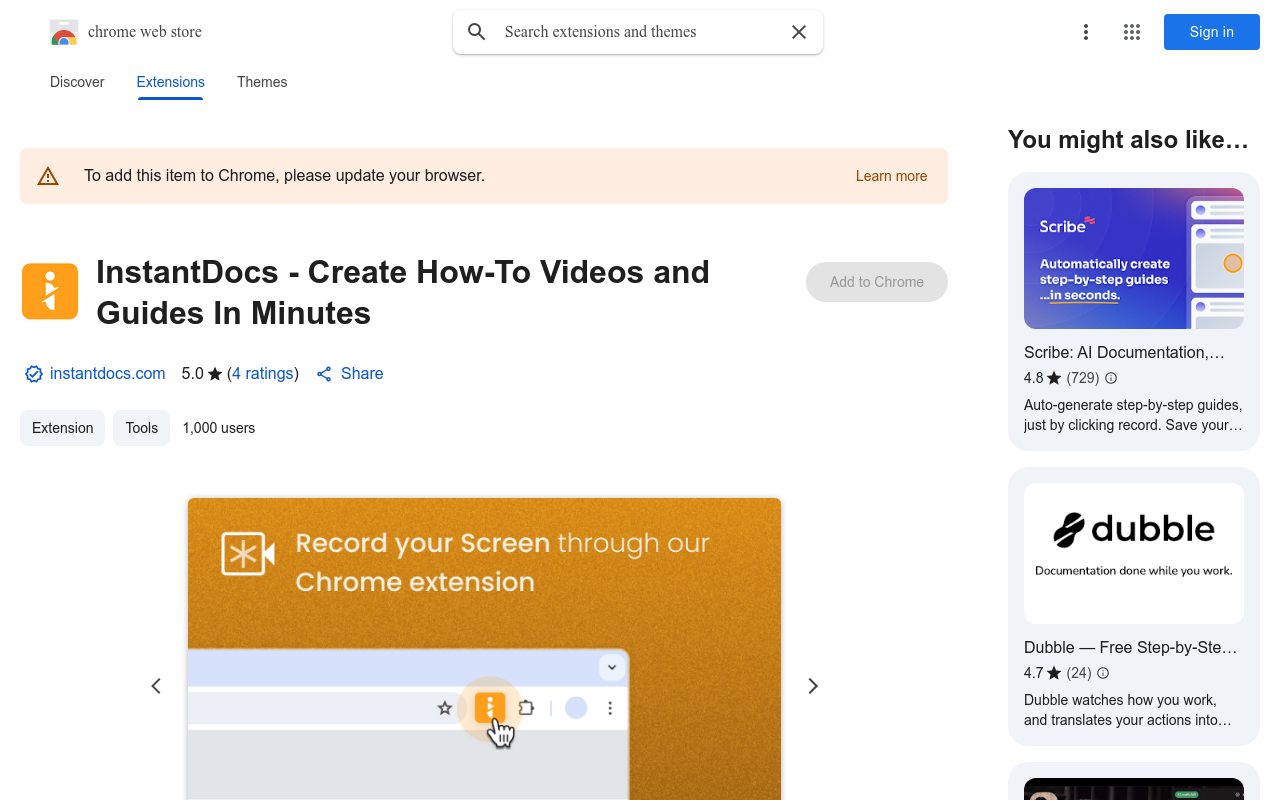Select the Tools category chip
Image resolution: width=1280 pixels, height=800 pixels.
pyautogui.click(x=141, y=428)
